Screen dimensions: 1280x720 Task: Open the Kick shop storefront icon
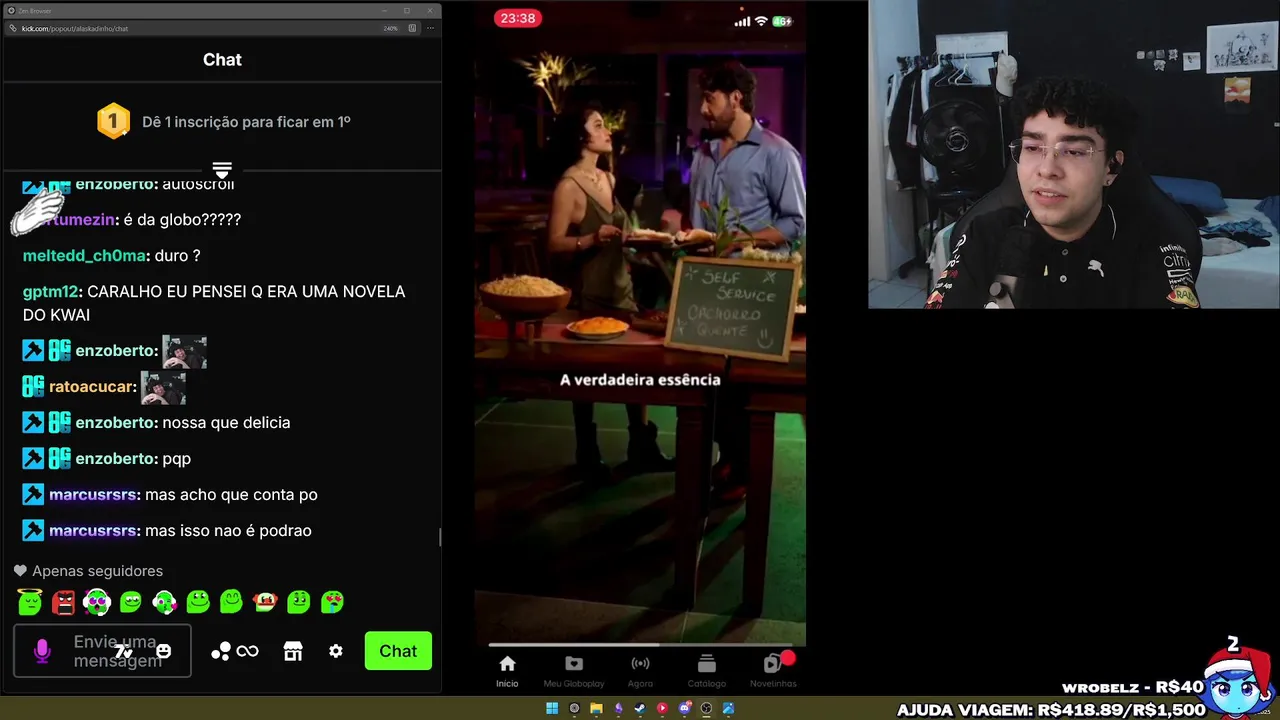click(x=293, y=651)
